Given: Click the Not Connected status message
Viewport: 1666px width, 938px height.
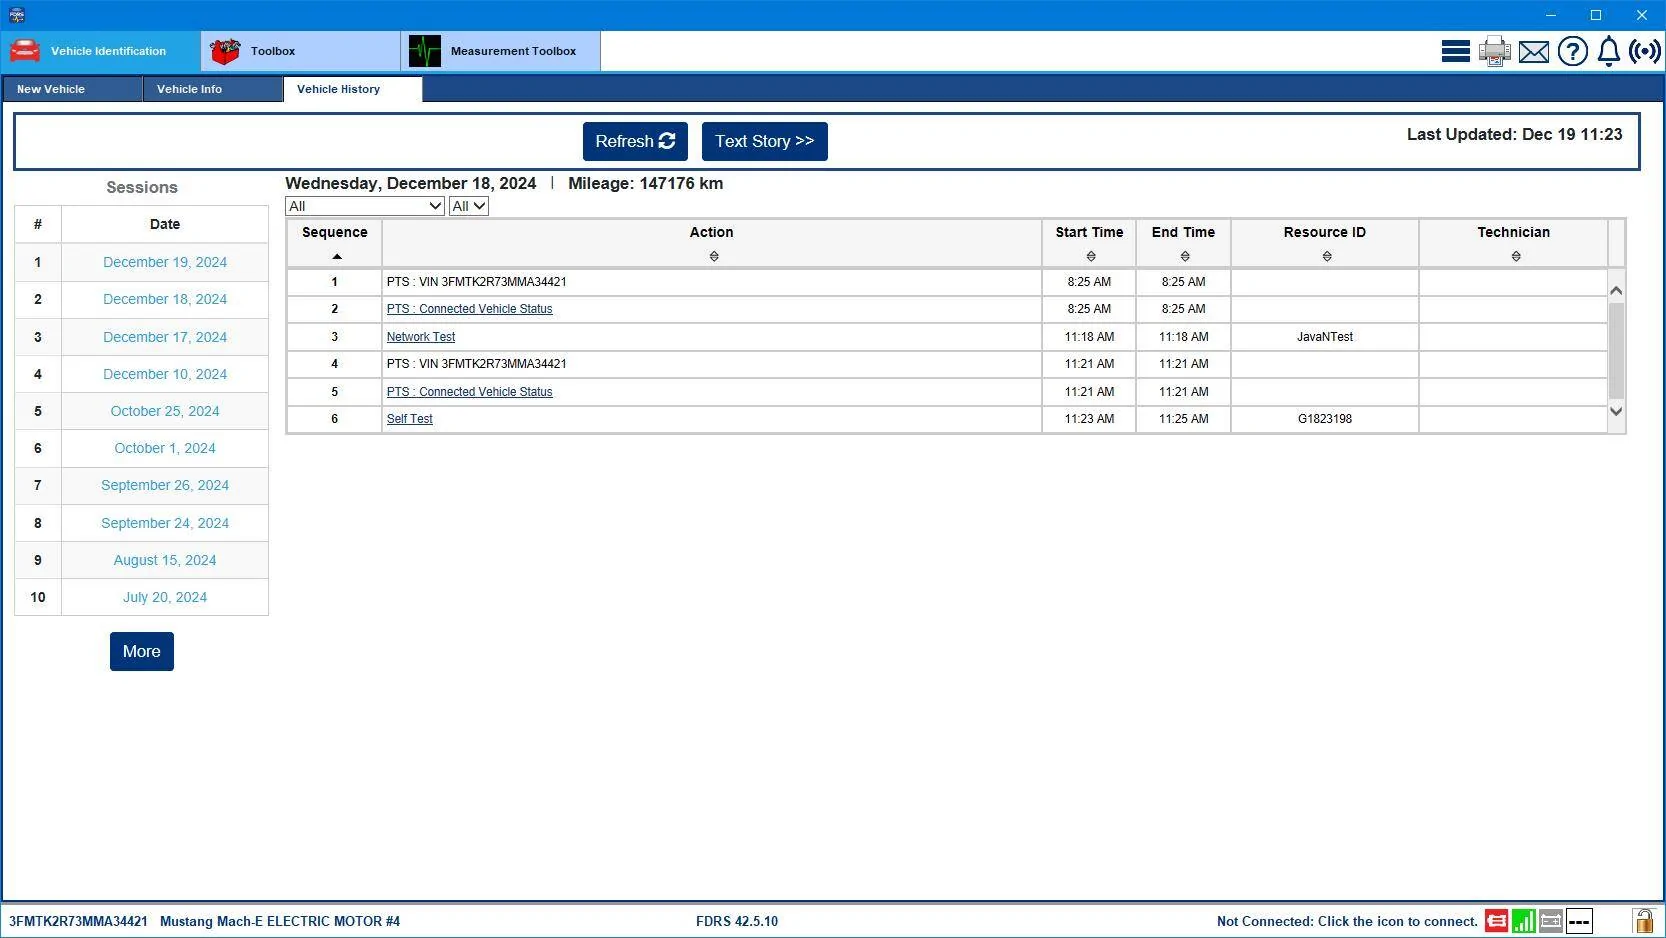Looking at the screenshot, I should coord(1347,921).
